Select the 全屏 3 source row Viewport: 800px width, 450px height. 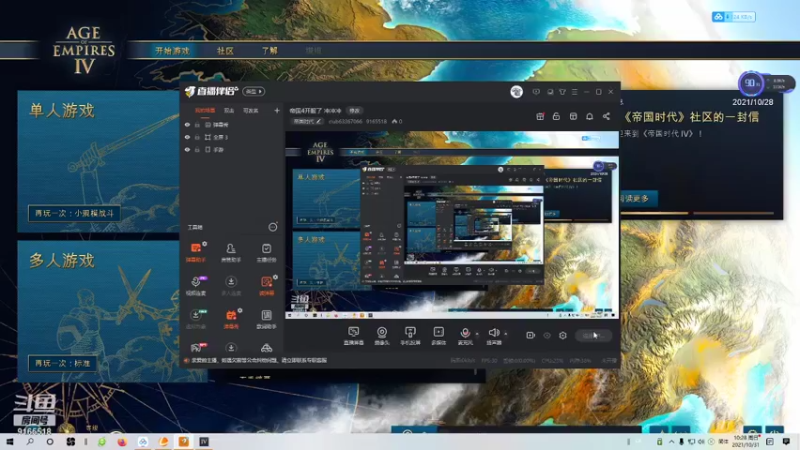(232, 137)
